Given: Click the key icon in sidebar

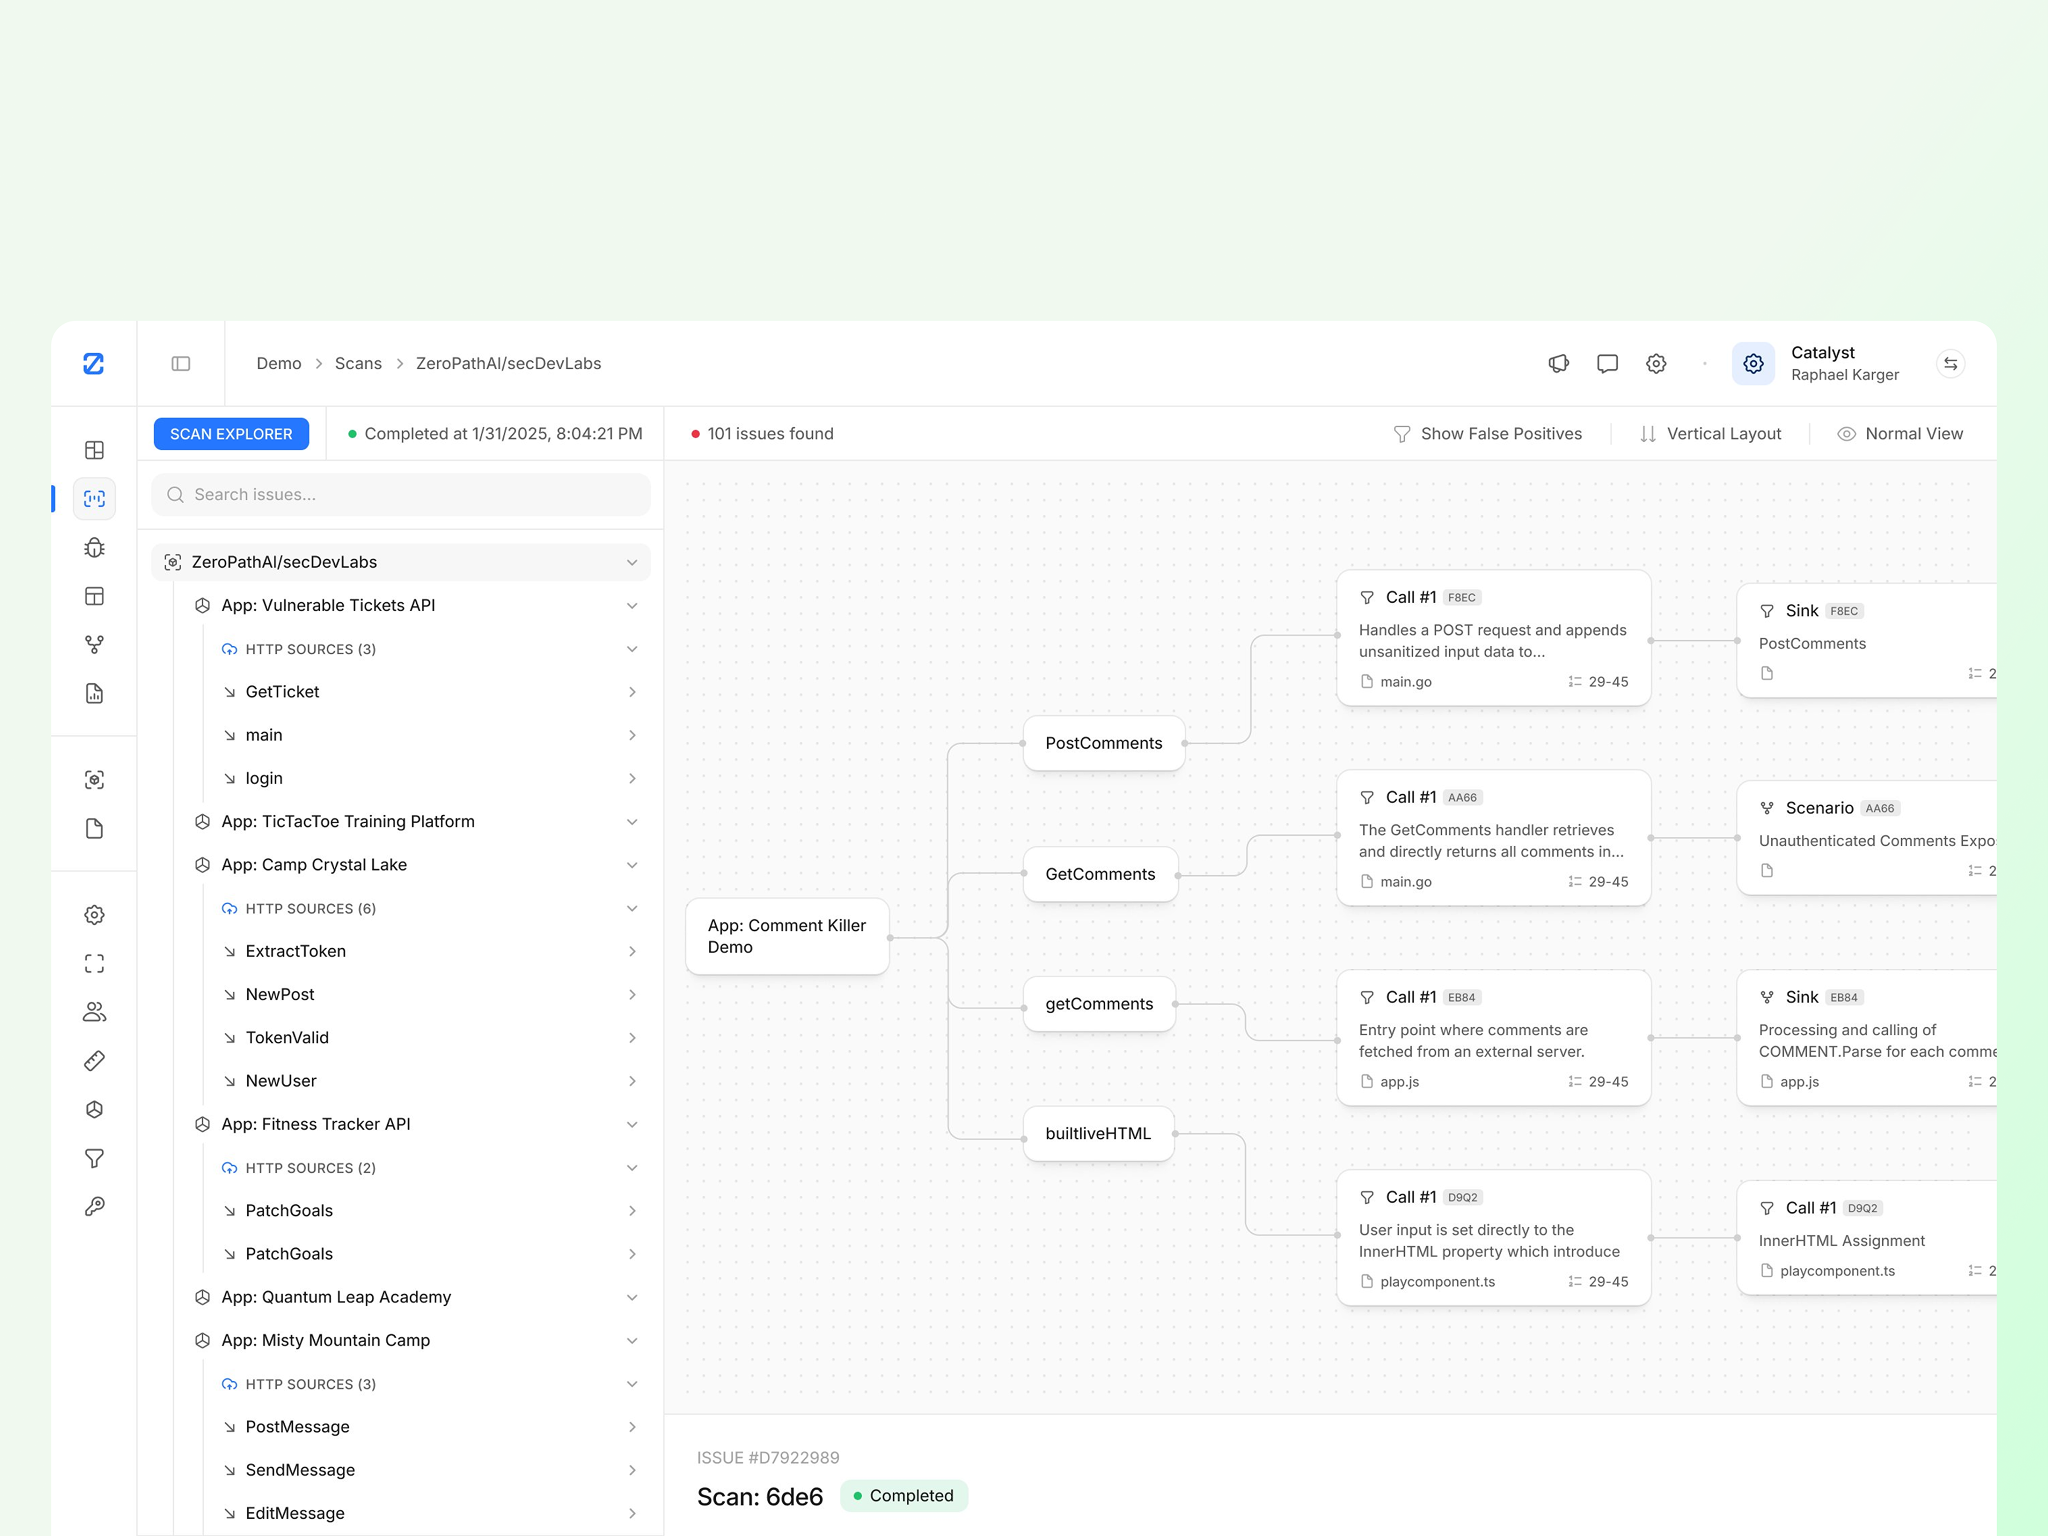Looking at the screenshot, I should click(94, 1206).
